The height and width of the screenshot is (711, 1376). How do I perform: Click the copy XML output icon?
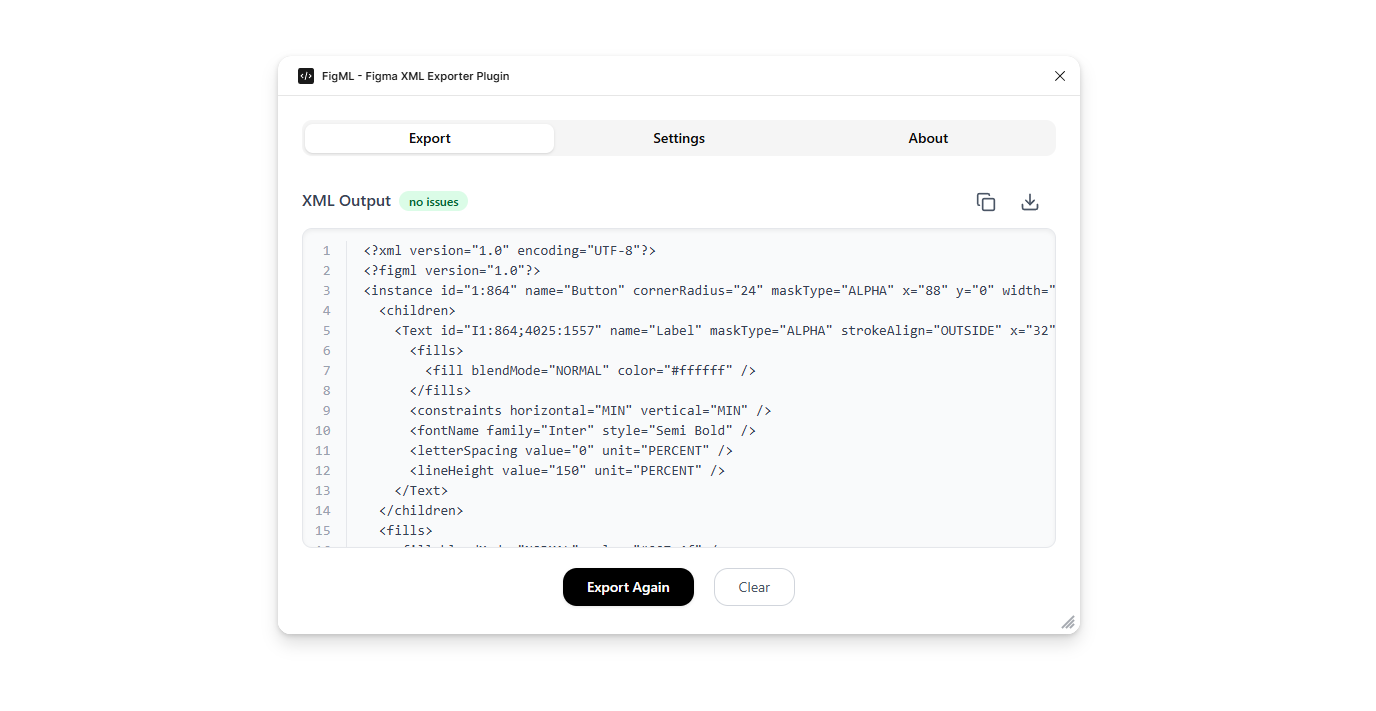[985, 201]
